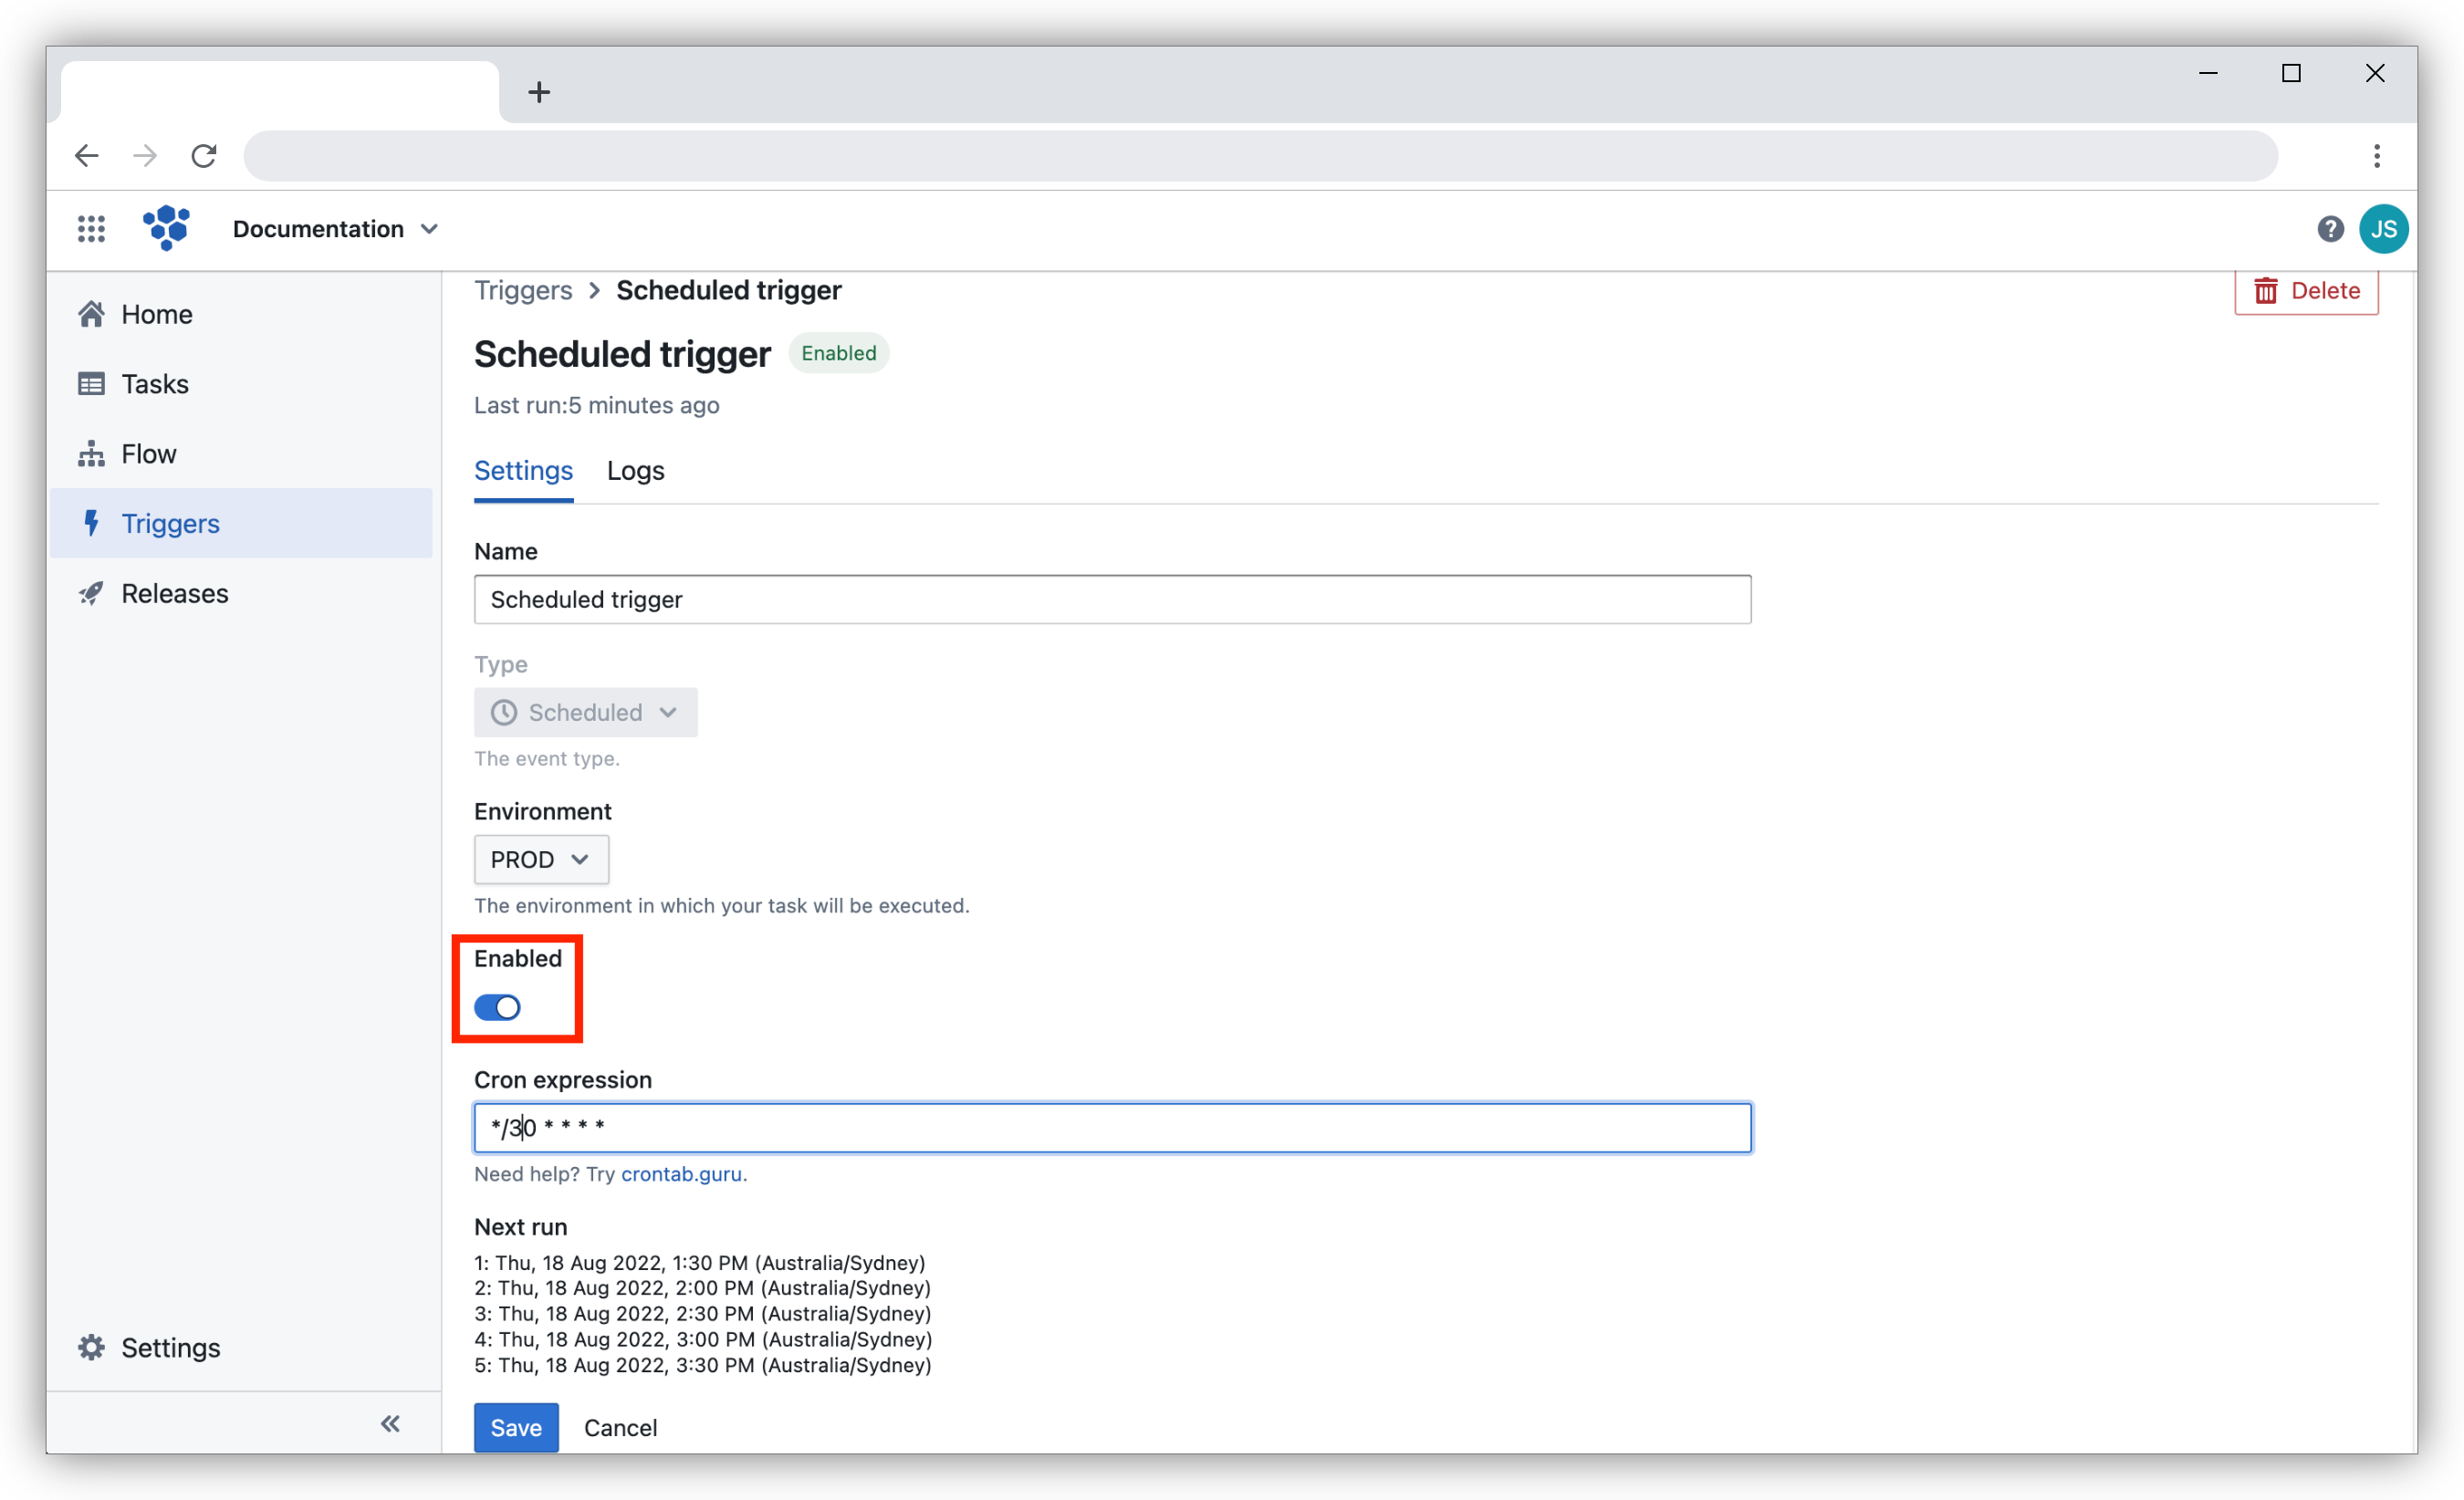Click the collapse sidebar chevron
Viewport: 2464px width, 1500px height.
tap(391, 1422)
